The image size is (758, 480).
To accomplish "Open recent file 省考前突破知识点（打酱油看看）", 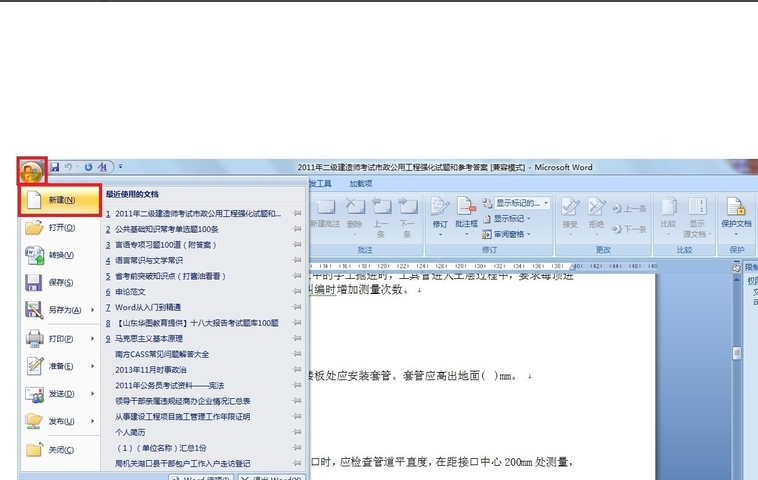I will (x=170, y=276).
